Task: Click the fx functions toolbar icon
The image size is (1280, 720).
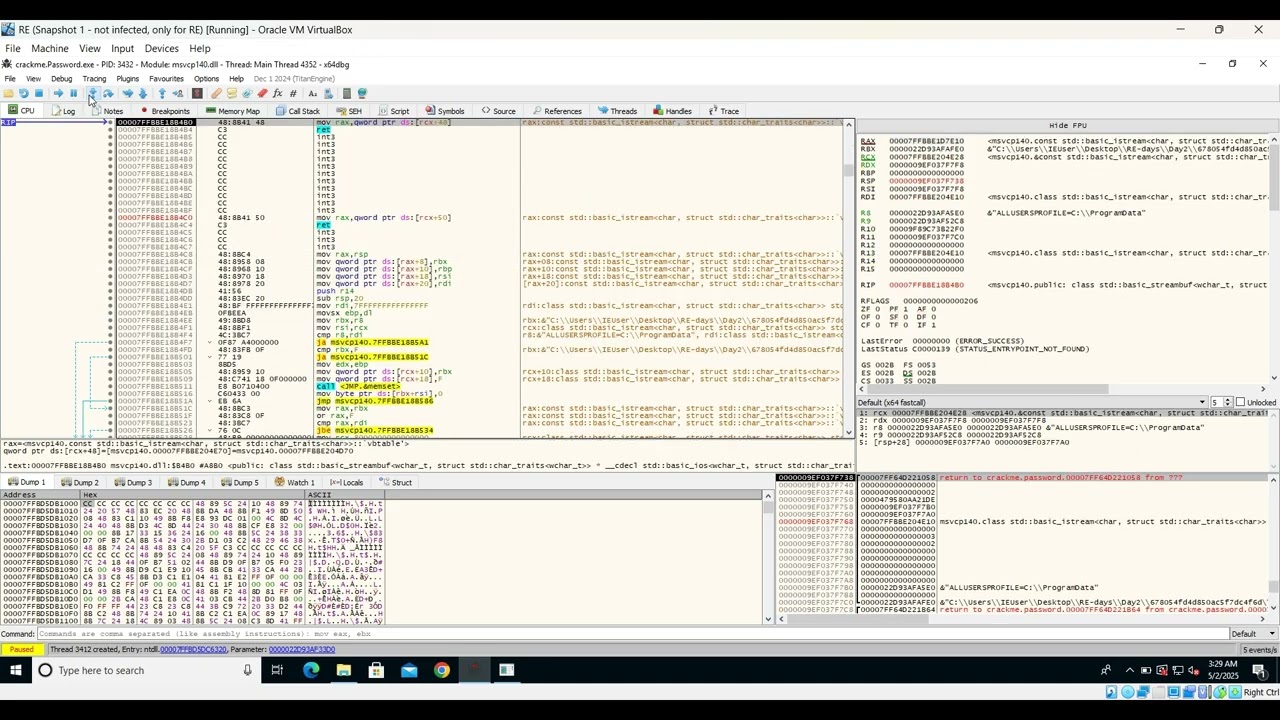Action: [277, 94]
